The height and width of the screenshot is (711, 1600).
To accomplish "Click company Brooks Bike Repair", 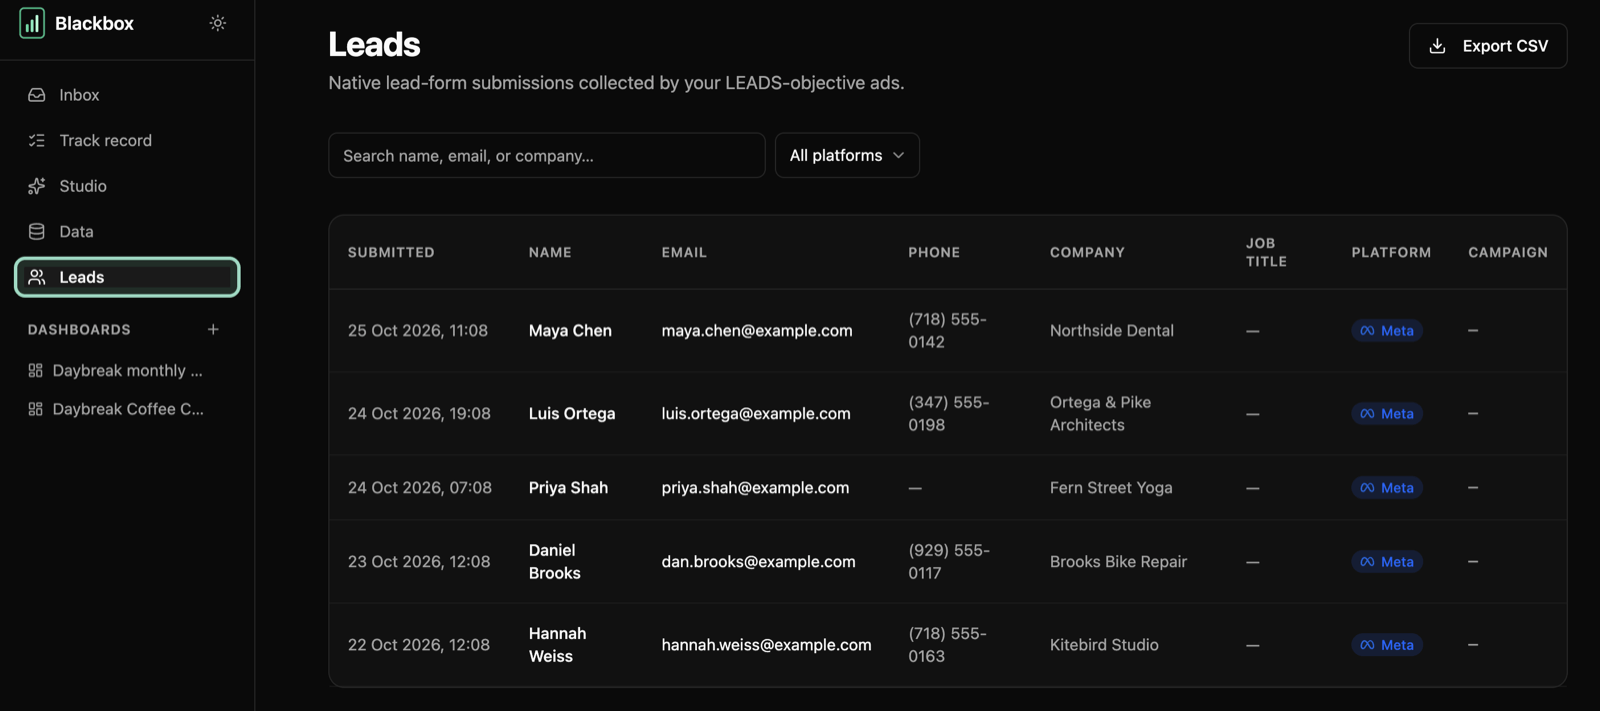I will [1118, 561].
